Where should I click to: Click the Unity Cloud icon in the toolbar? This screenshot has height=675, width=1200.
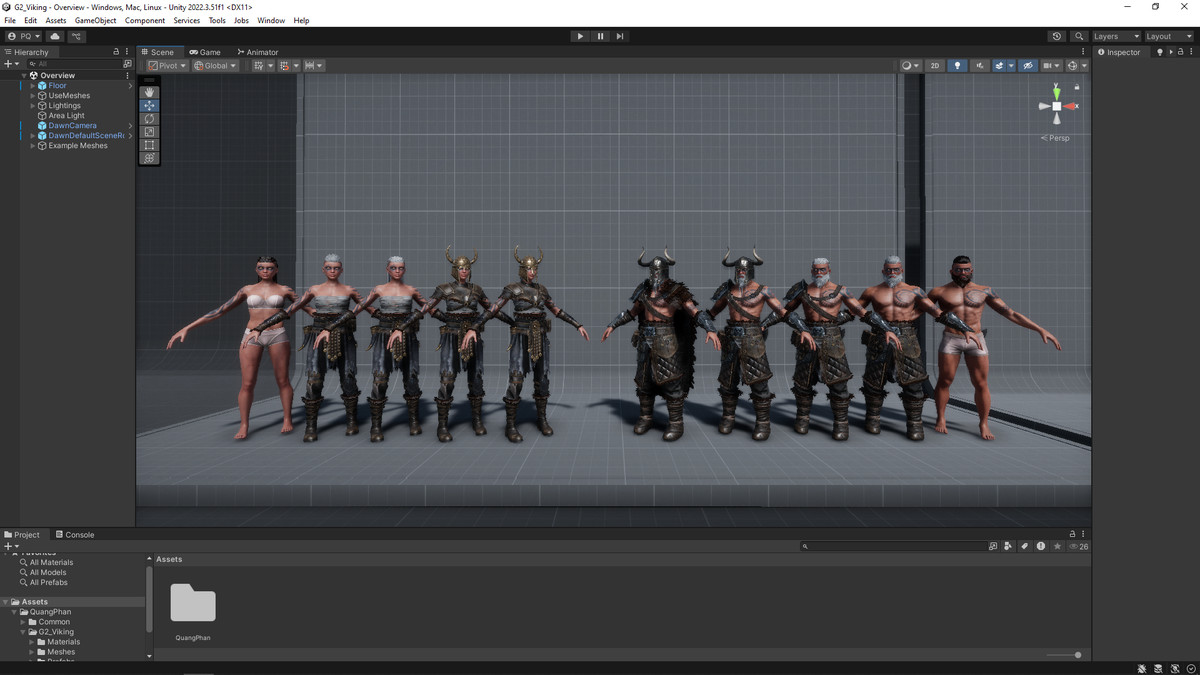(55, 36)
